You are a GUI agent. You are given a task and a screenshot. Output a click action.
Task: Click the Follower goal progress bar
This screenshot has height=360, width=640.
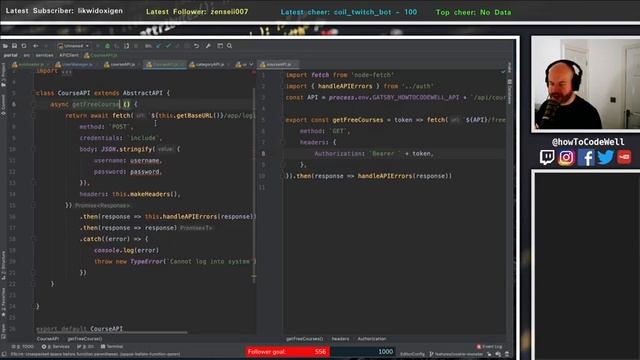tap(321, 352)
